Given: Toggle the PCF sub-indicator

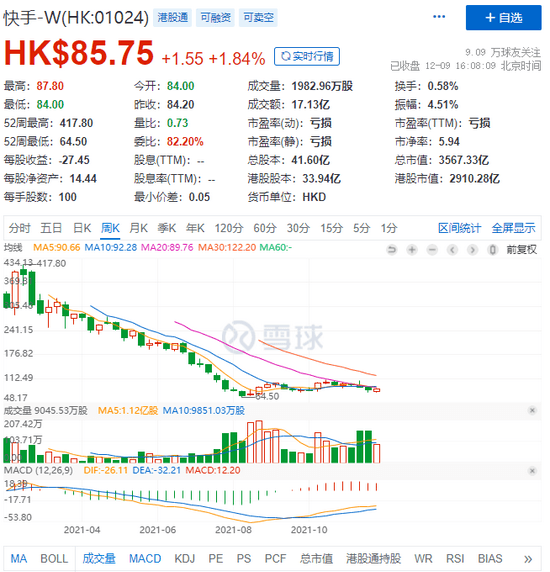Looking at the screenshot, I should pyautogui.click(x=275, y=559).
